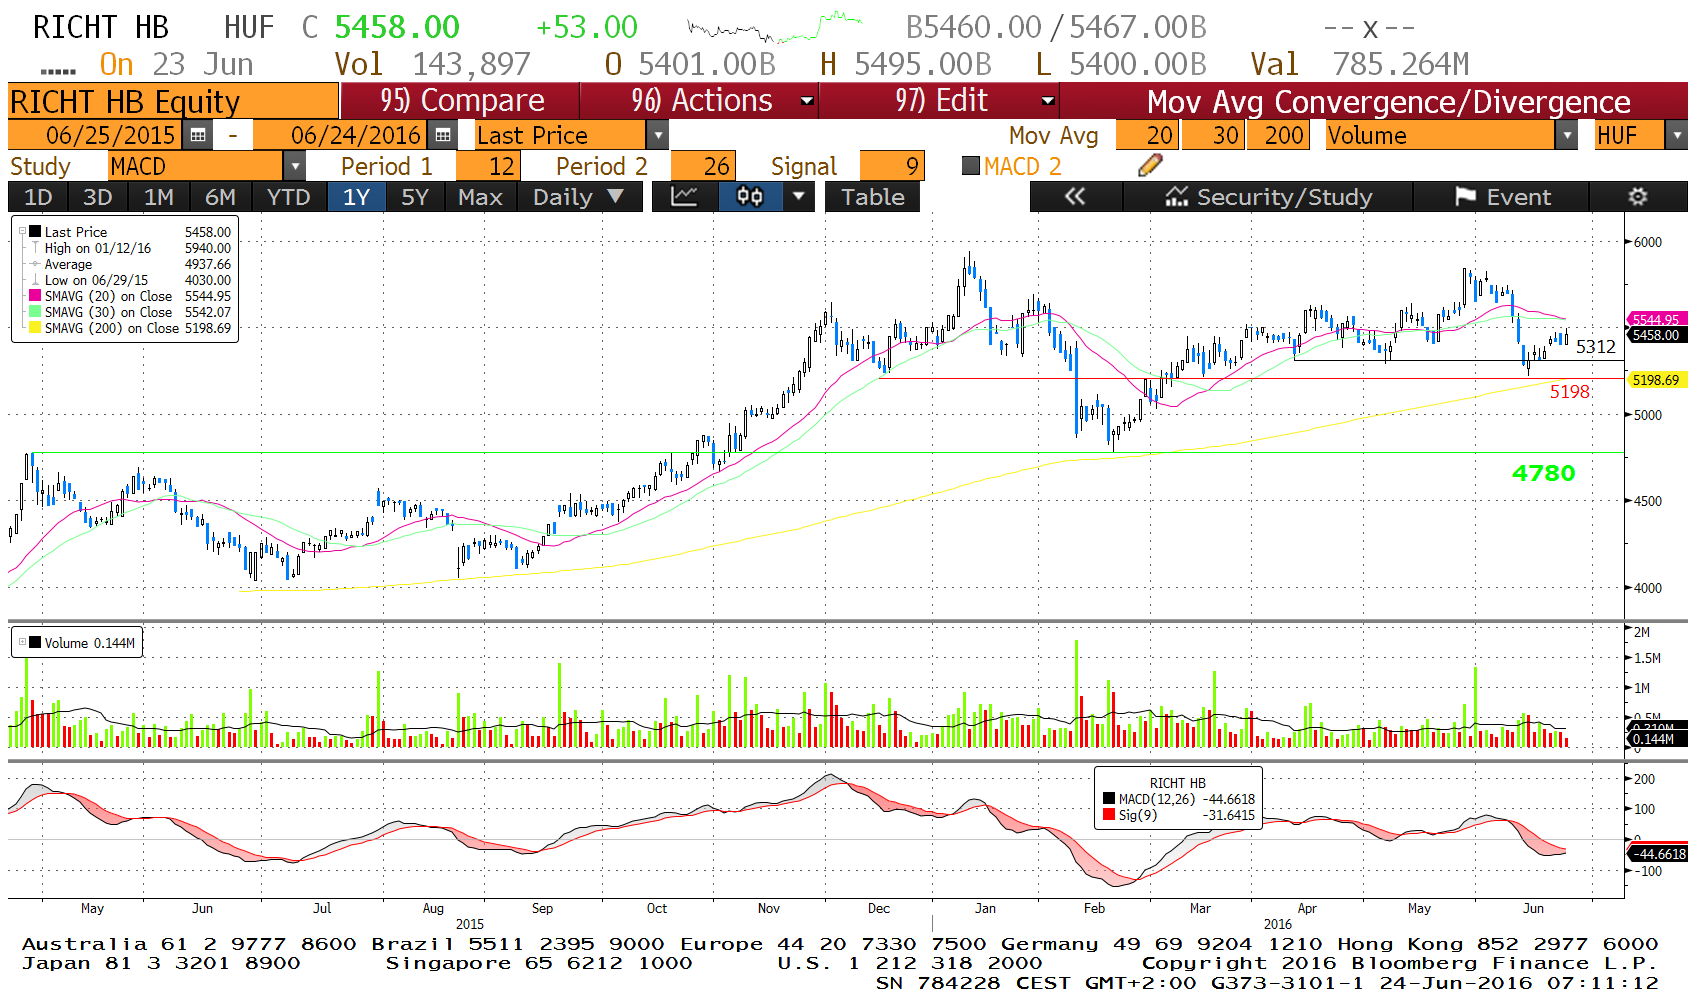Image resolution: width=1696 pixels, height=1001 pixels.
Task: Select the YTD range tab
Action: click(x=288, y=197)
